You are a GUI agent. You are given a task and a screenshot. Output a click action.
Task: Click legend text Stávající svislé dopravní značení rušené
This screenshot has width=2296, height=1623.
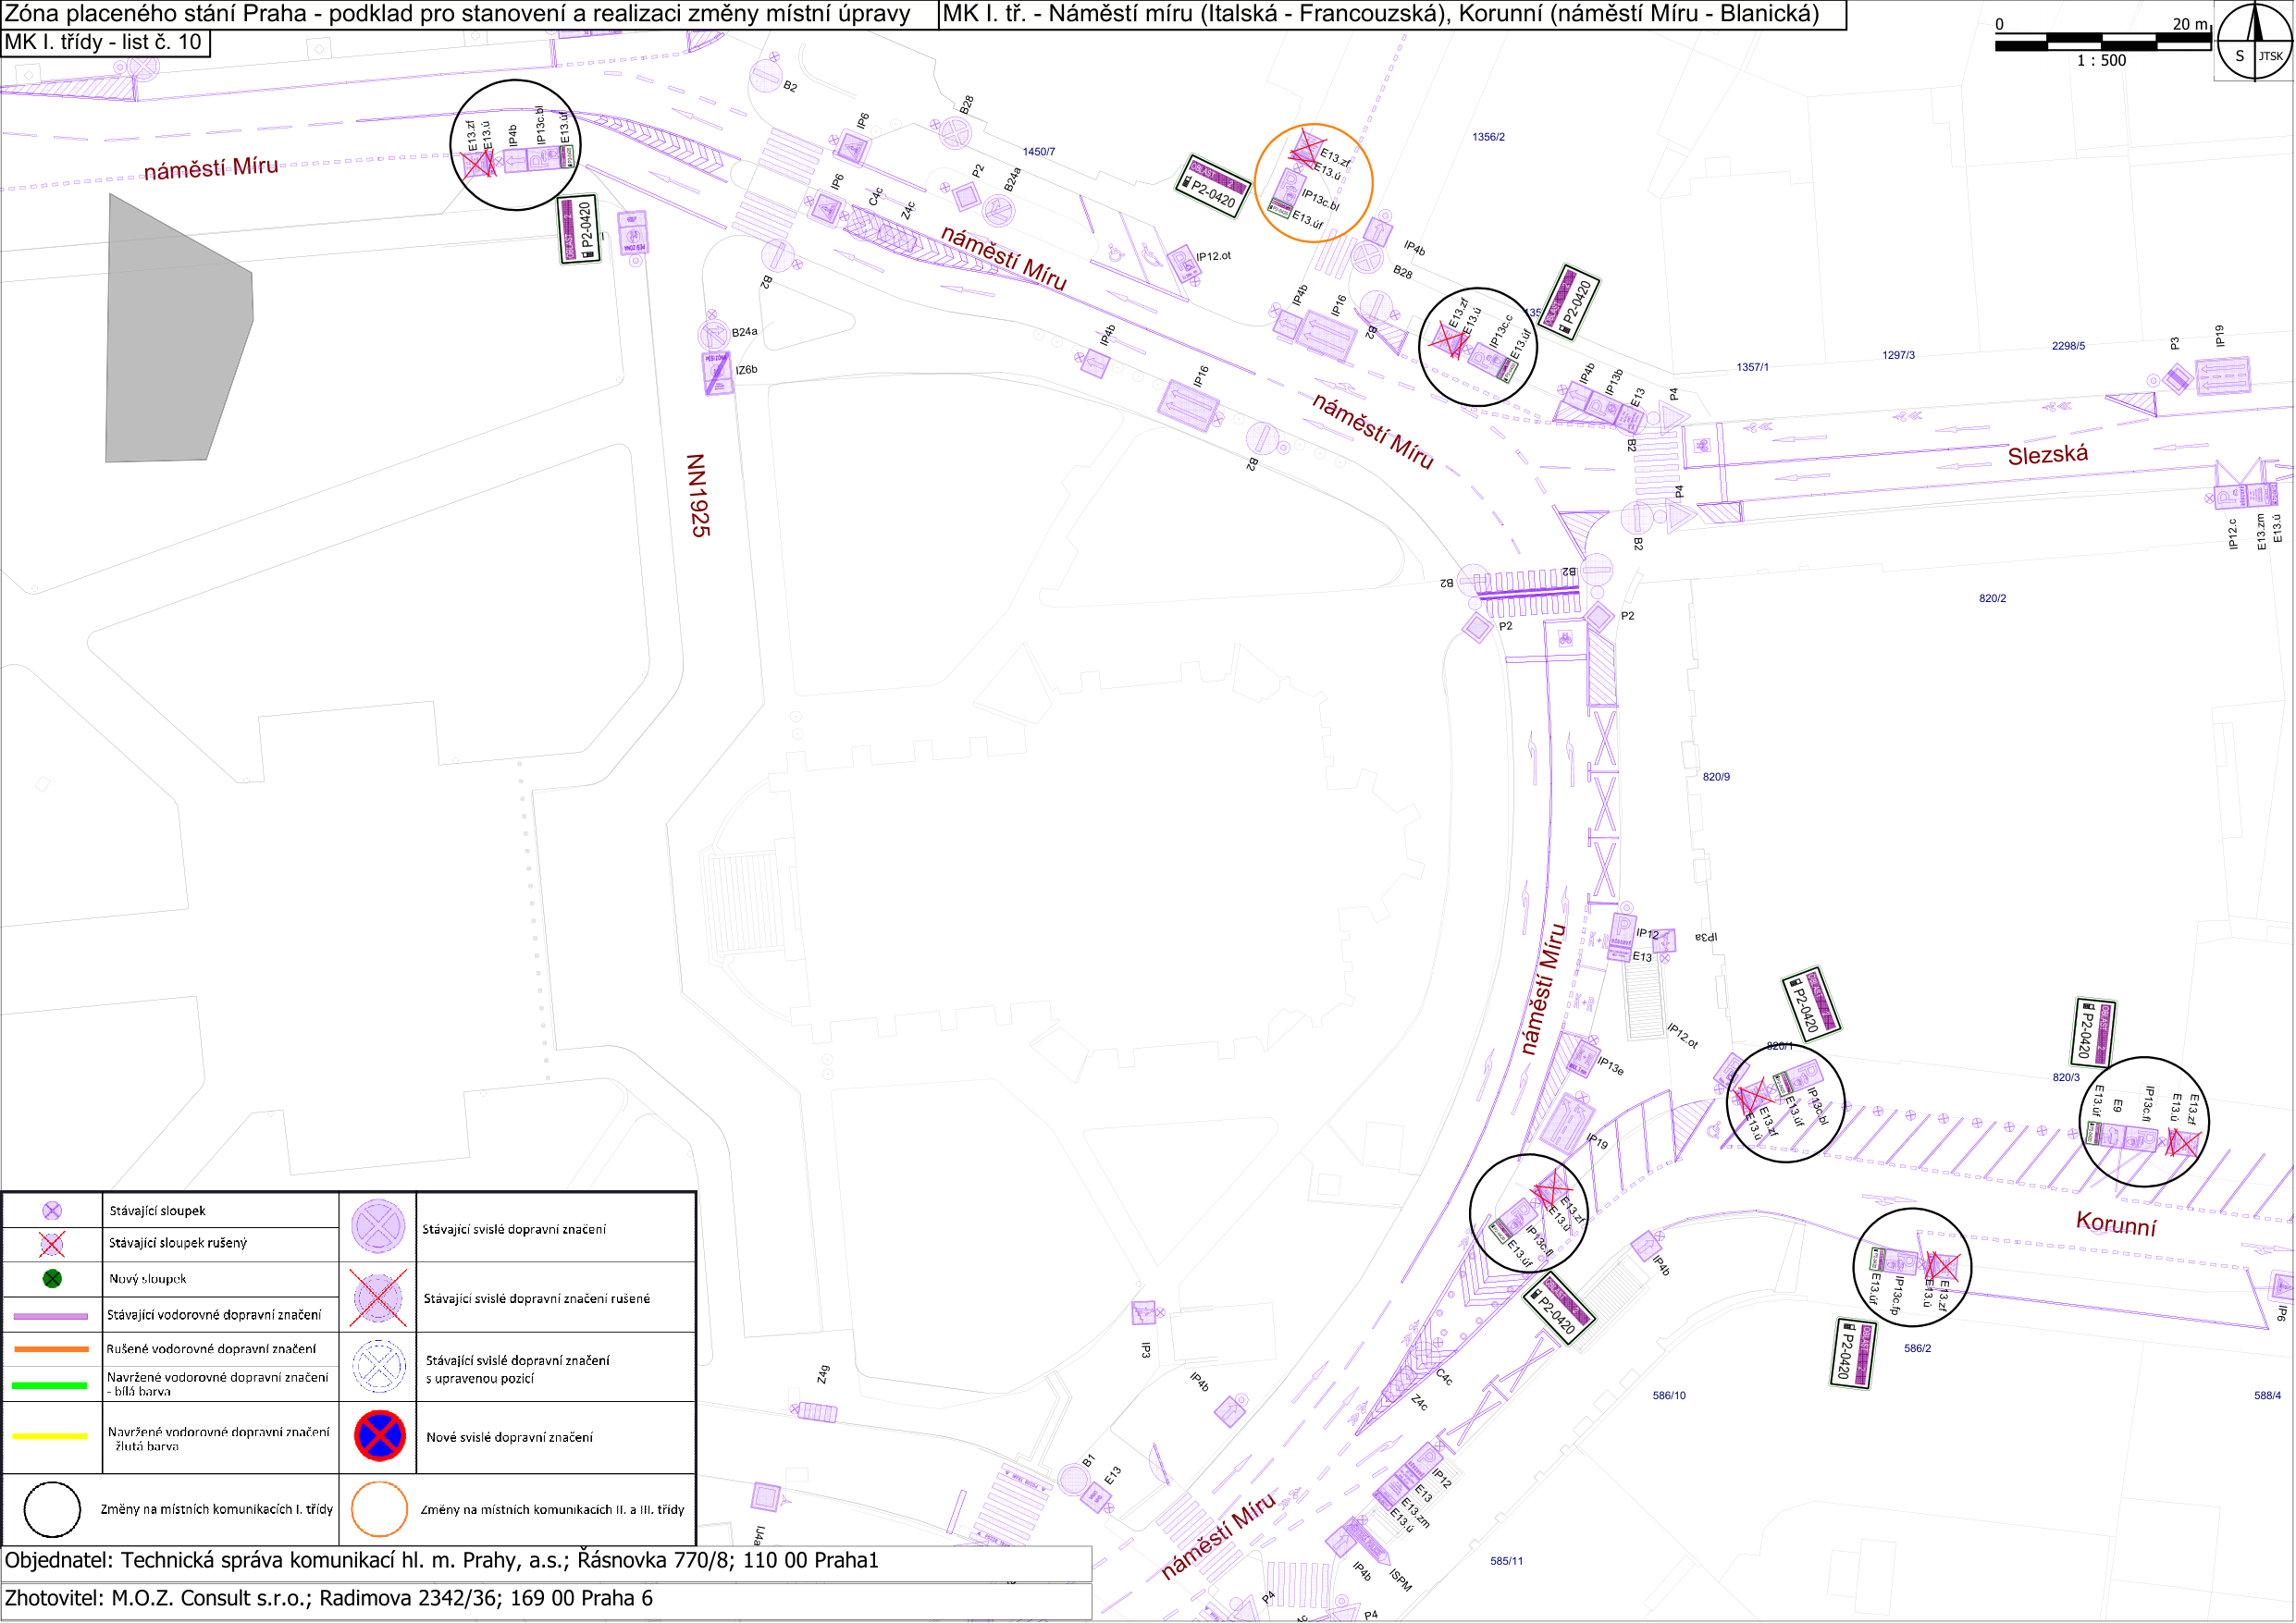tap(537, 1299)
